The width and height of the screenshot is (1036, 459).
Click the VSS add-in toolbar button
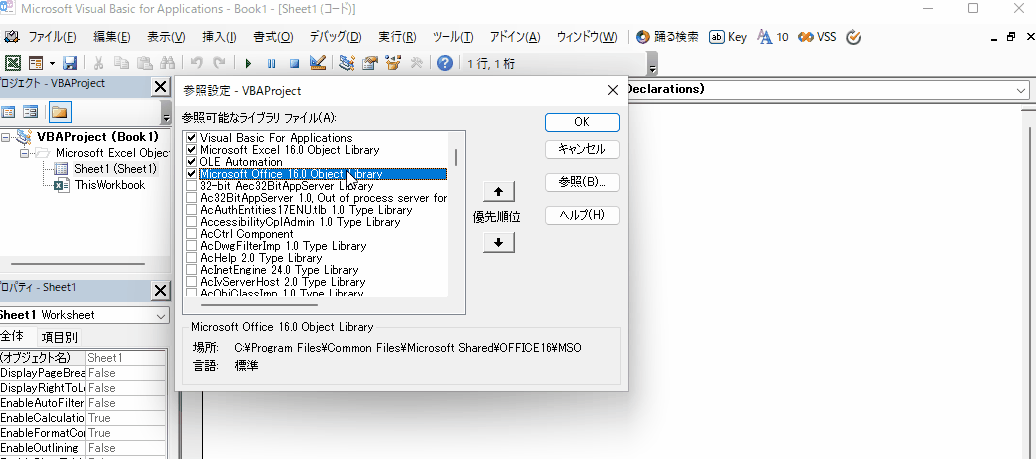click(817, 37)
